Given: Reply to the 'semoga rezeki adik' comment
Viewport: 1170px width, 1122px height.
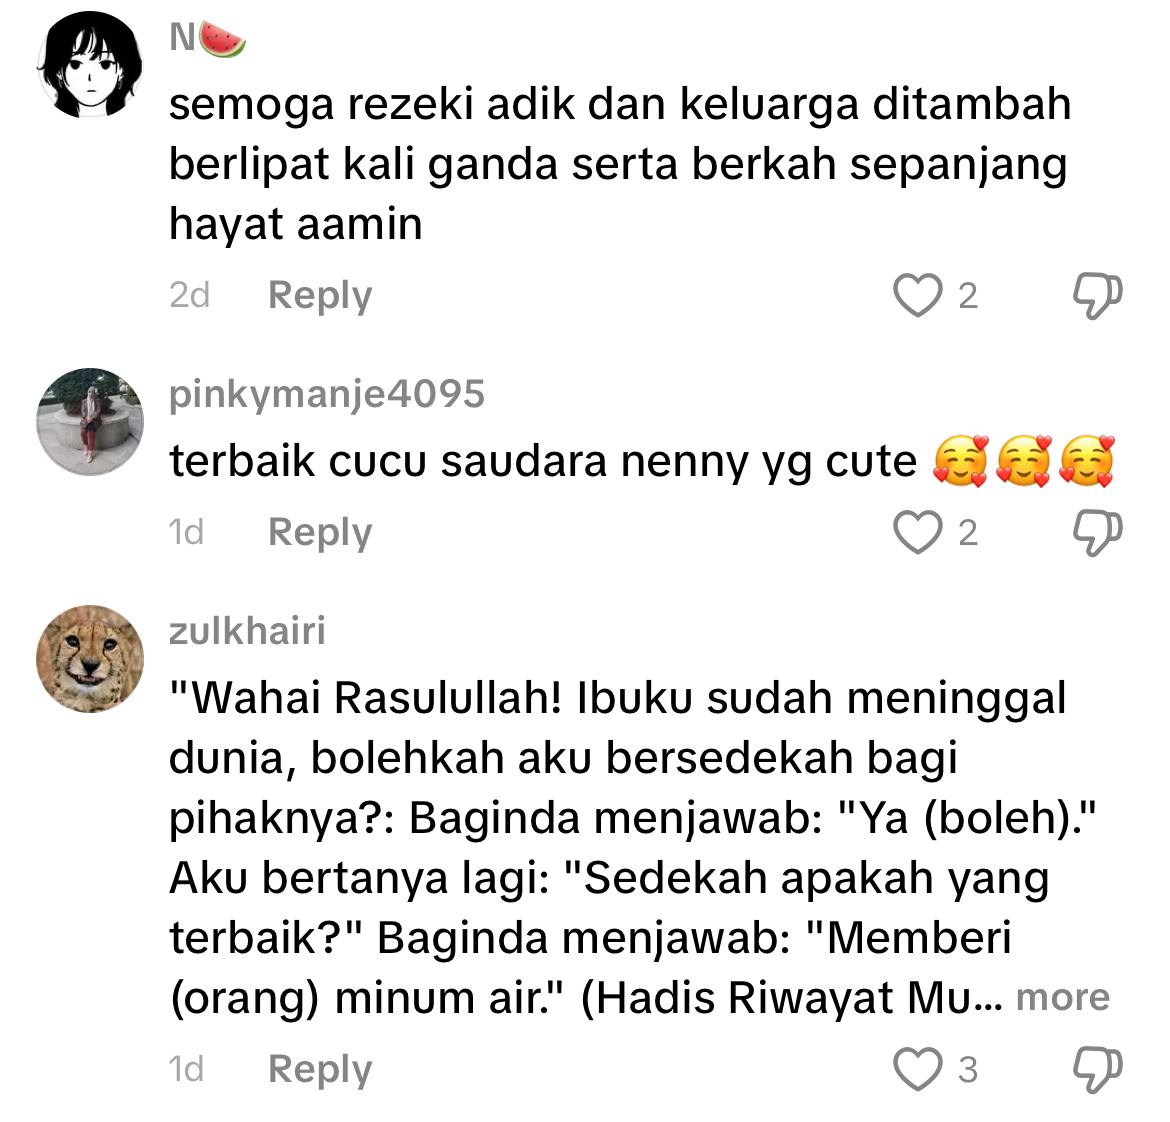Looking at the screenshot, I should [x=319, y=296].
